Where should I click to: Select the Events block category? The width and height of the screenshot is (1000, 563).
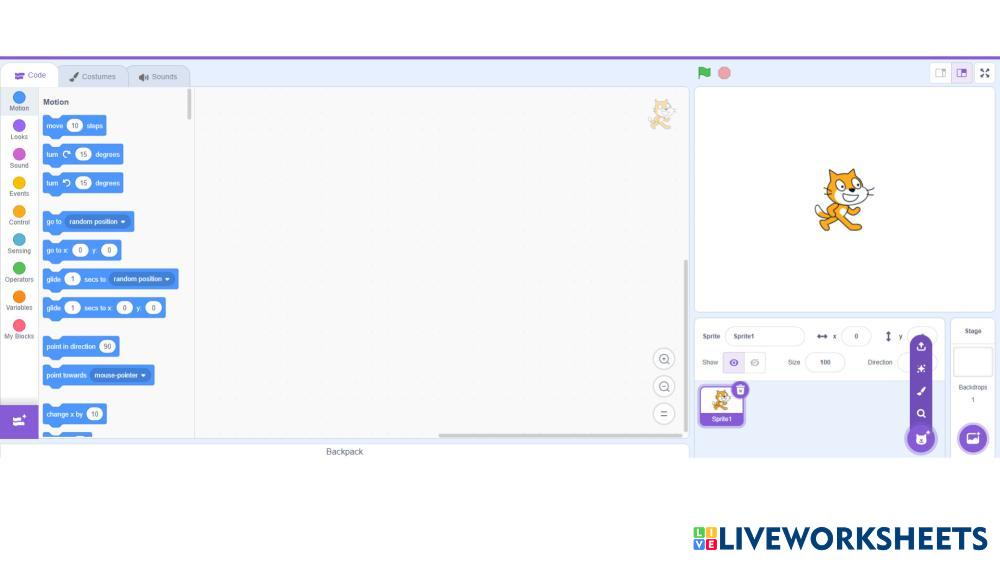(x=19, y=187)
